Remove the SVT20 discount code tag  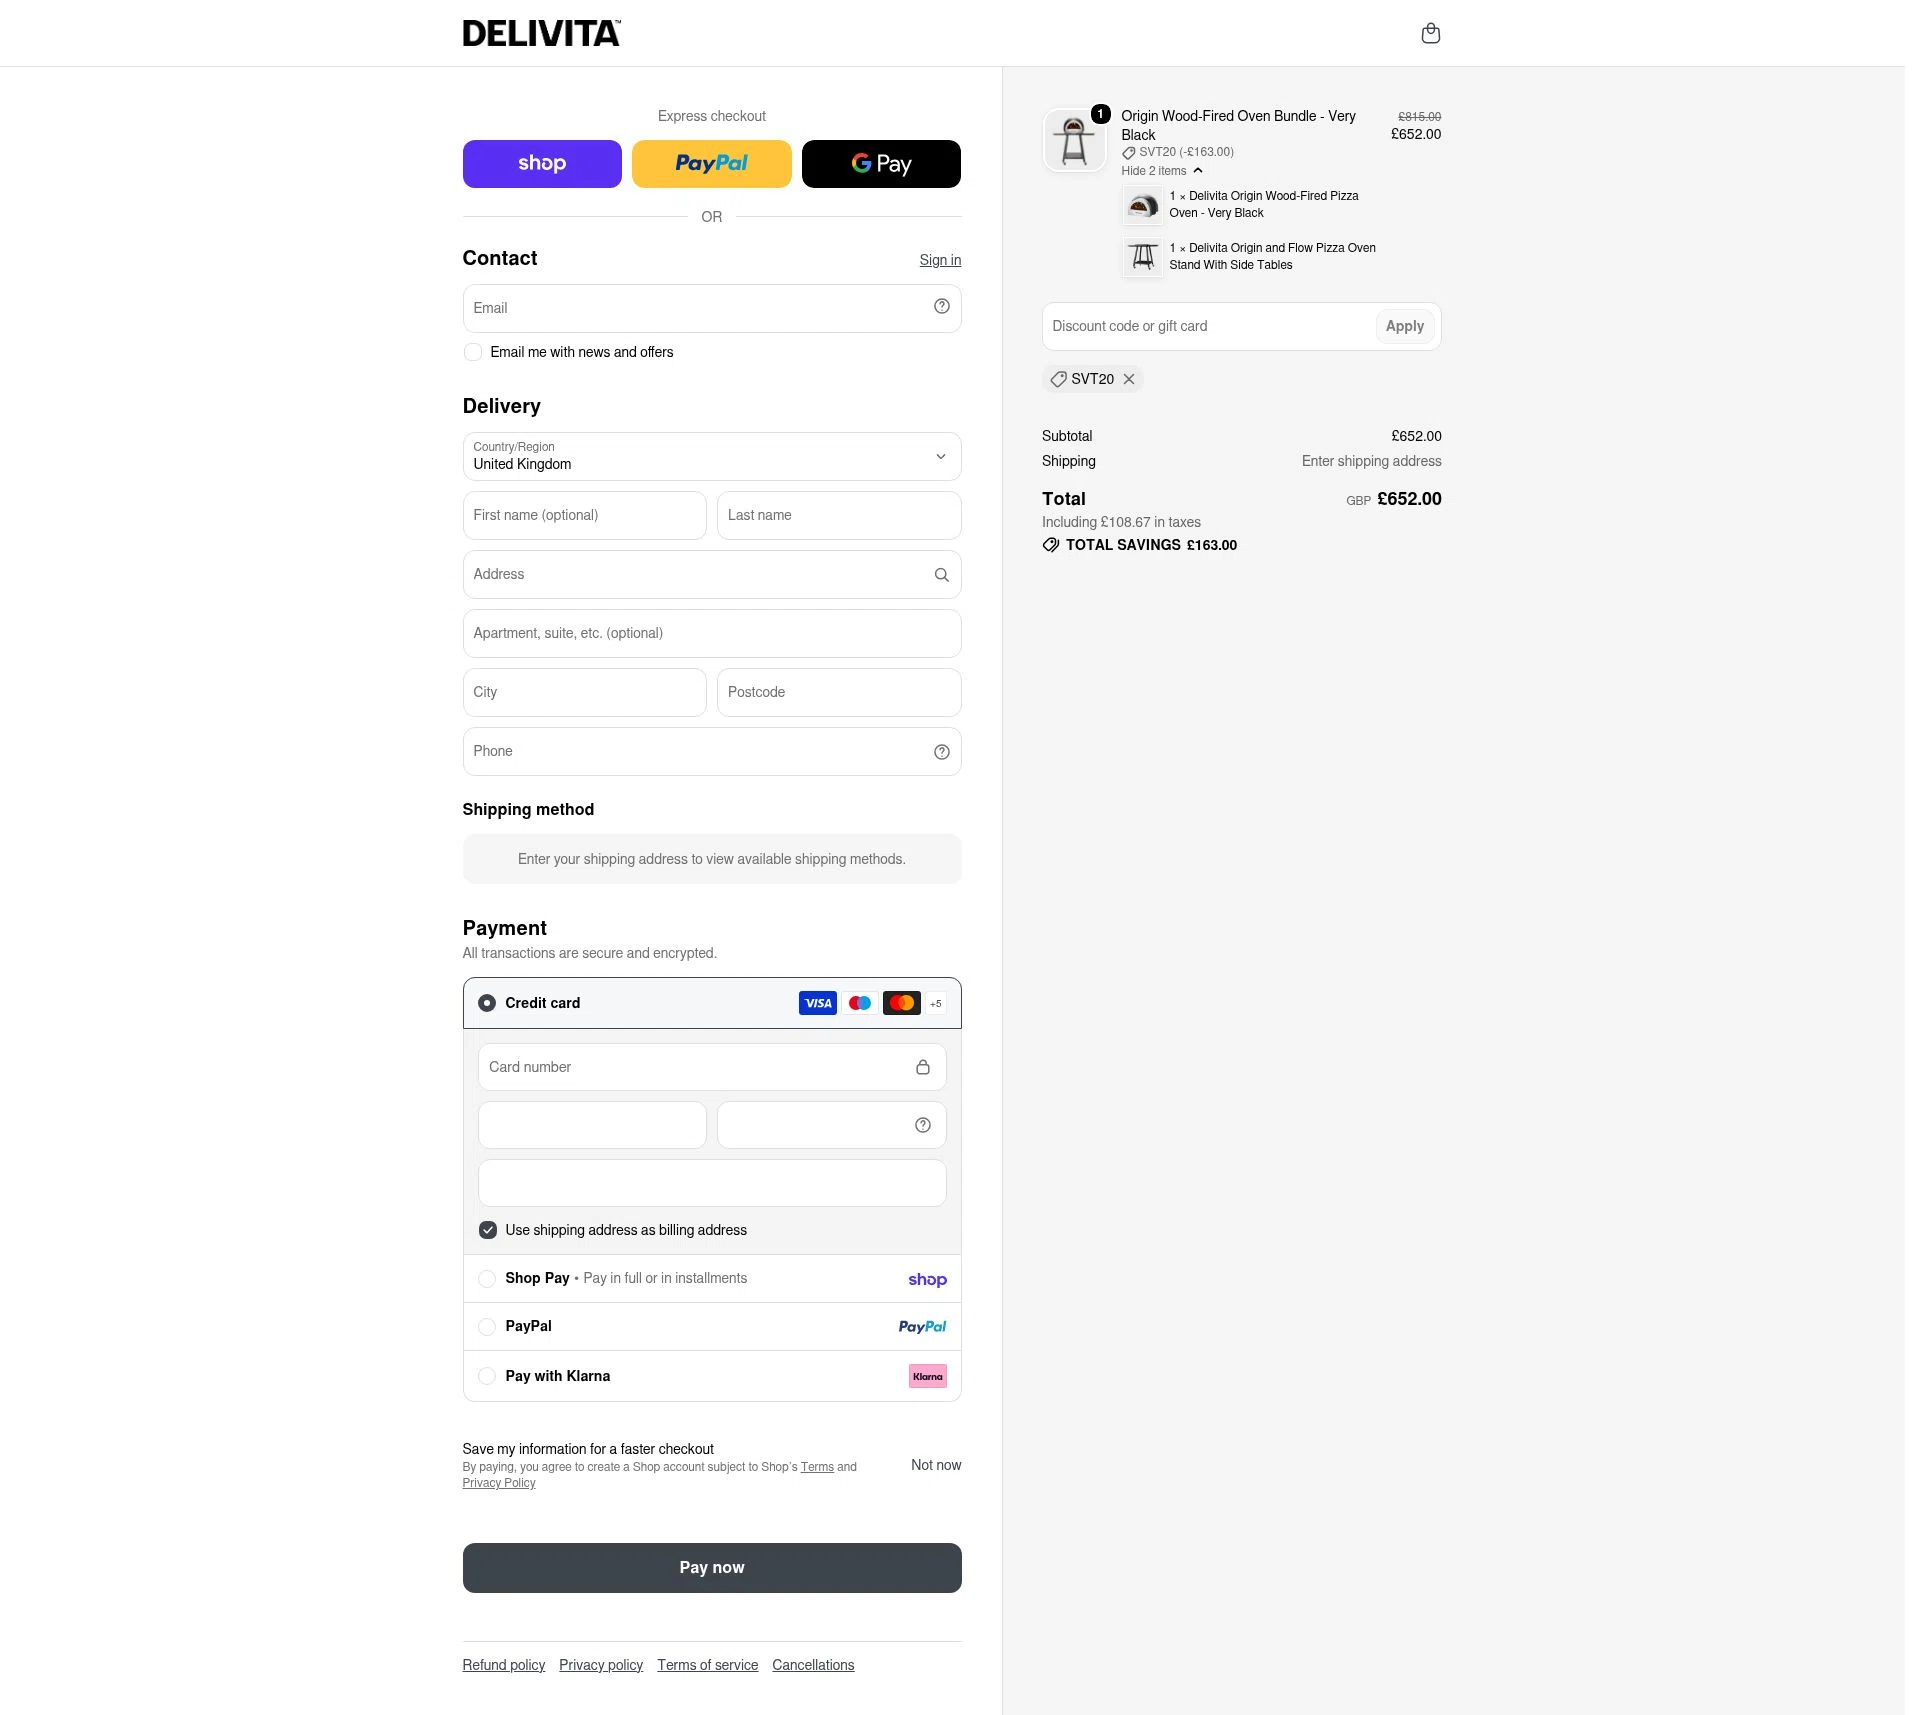(1128, 379)
